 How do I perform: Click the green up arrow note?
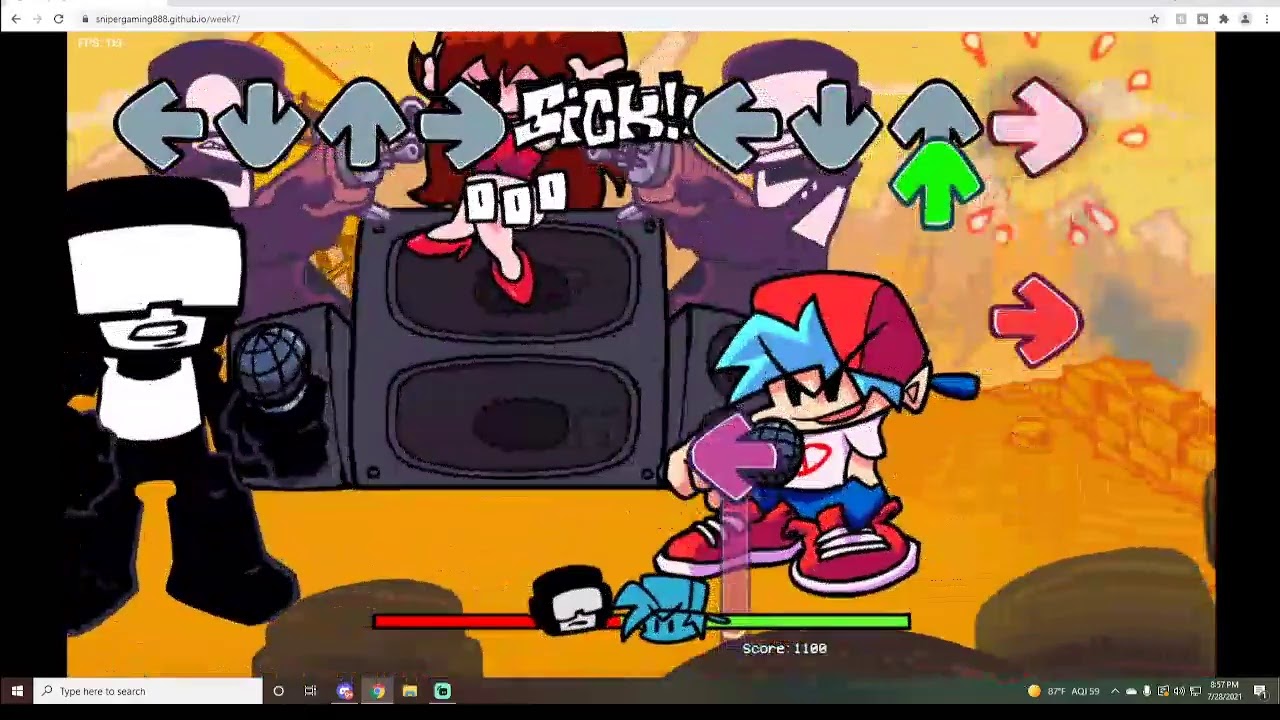936,184
